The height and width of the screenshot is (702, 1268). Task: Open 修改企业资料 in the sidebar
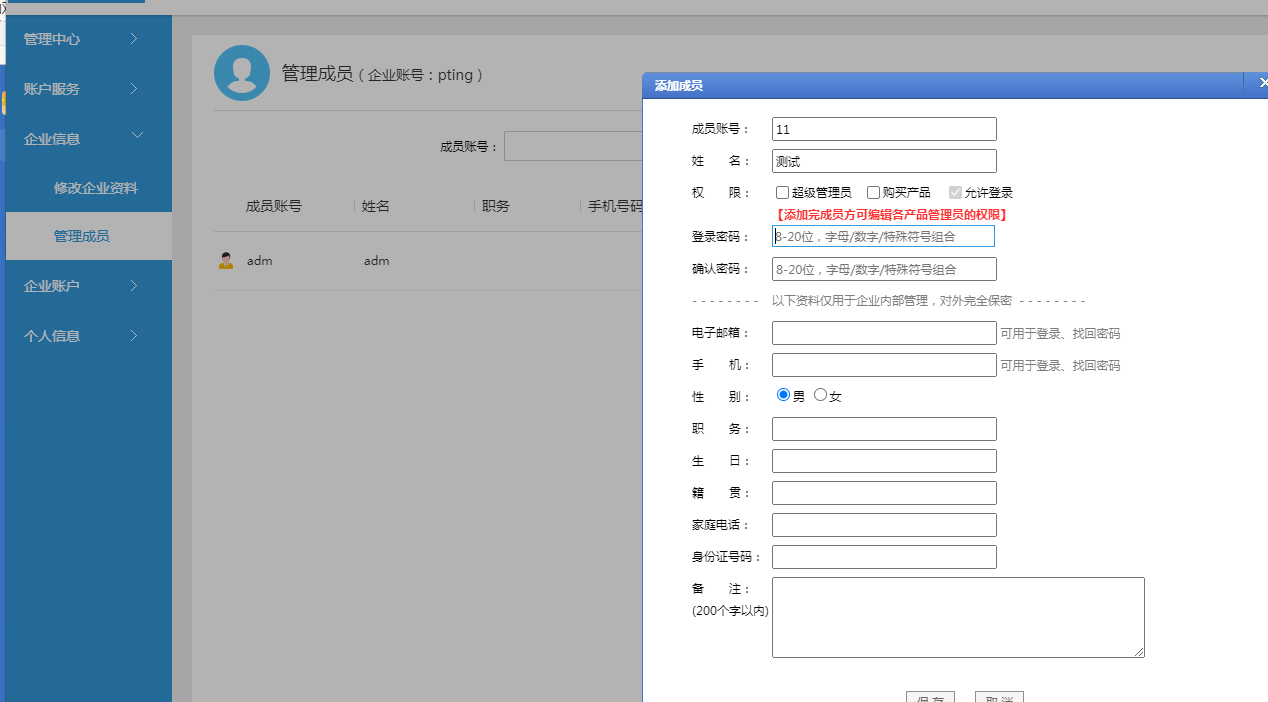[96, 188]
